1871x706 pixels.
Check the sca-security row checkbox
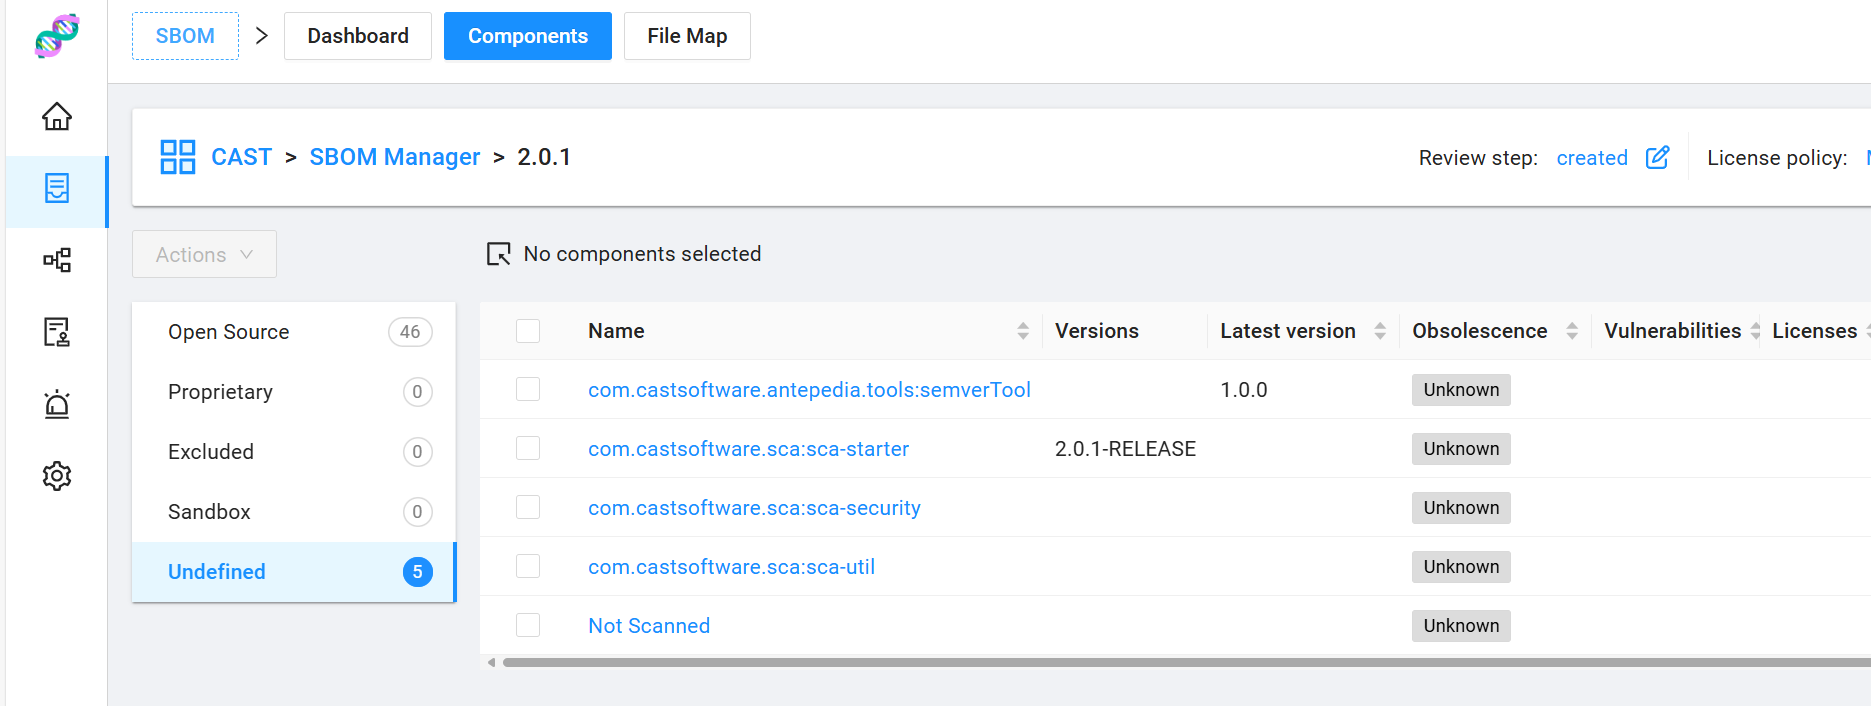coord(528,507)
